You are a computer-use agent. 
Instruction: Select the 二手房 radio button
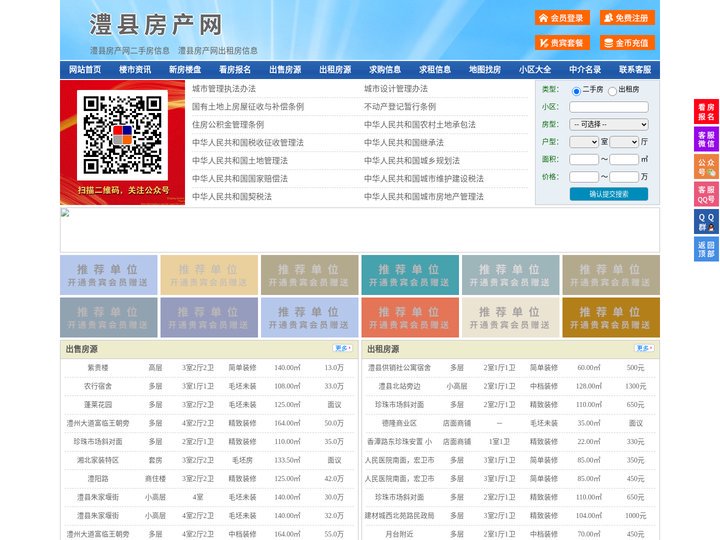576,91
